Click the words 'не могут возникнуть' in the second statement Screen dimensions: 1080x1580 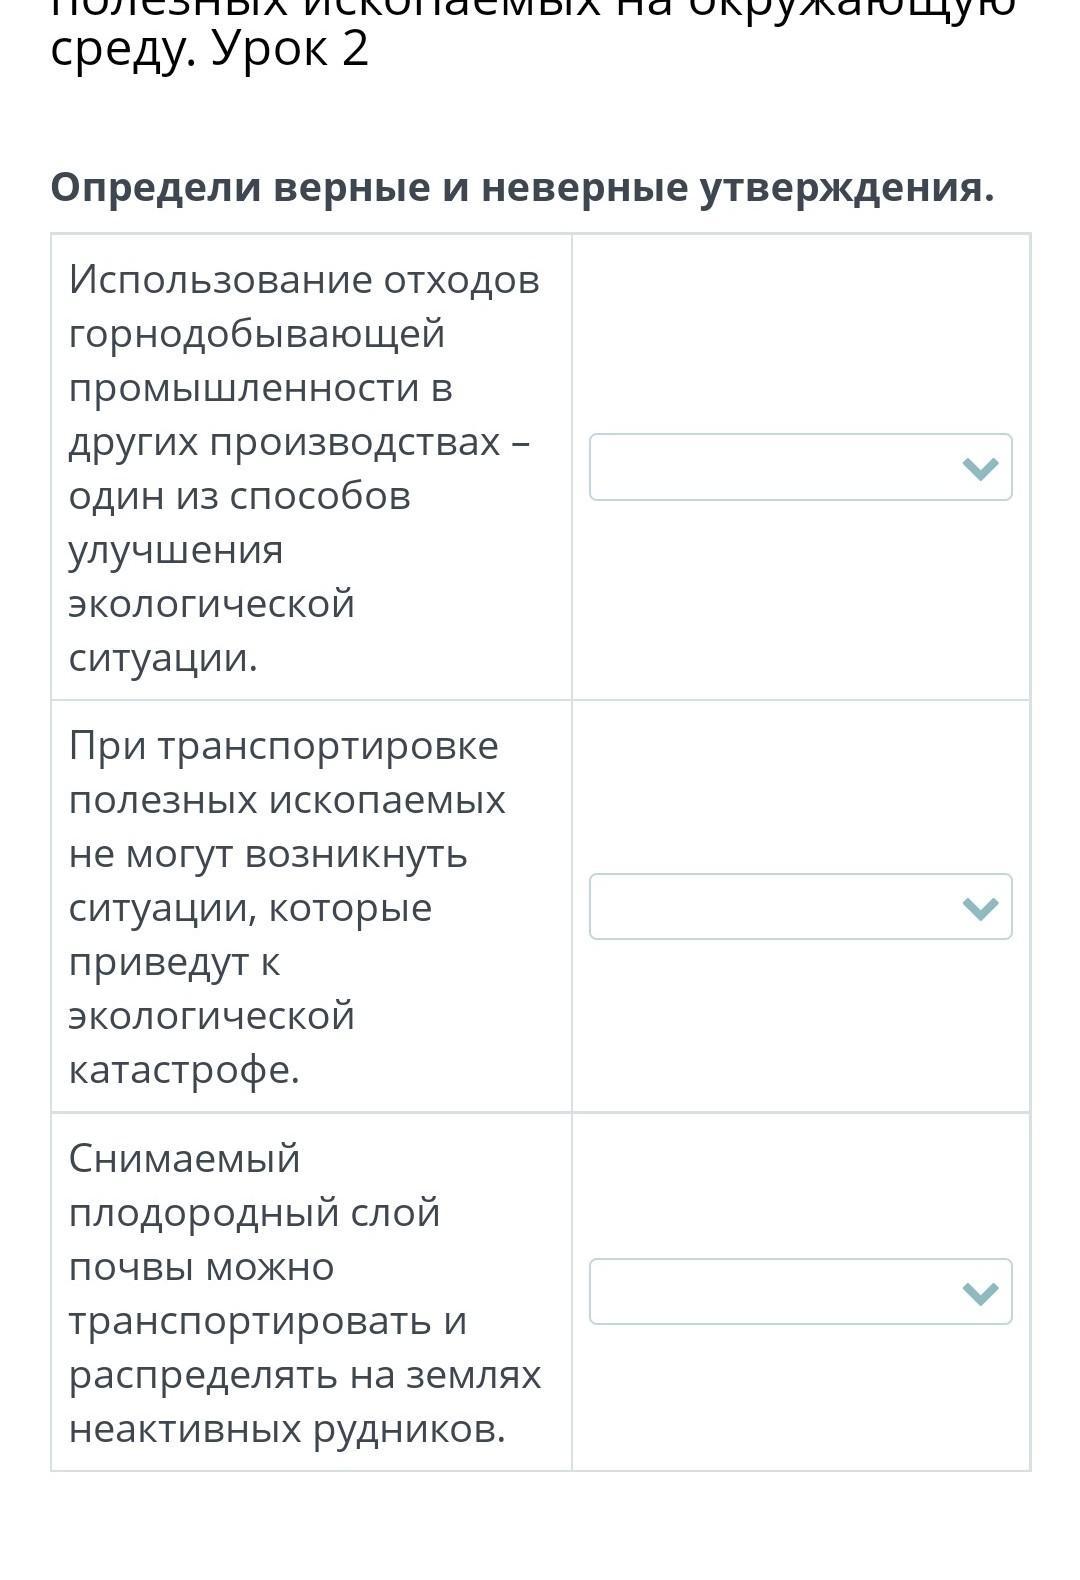(268, 854)
